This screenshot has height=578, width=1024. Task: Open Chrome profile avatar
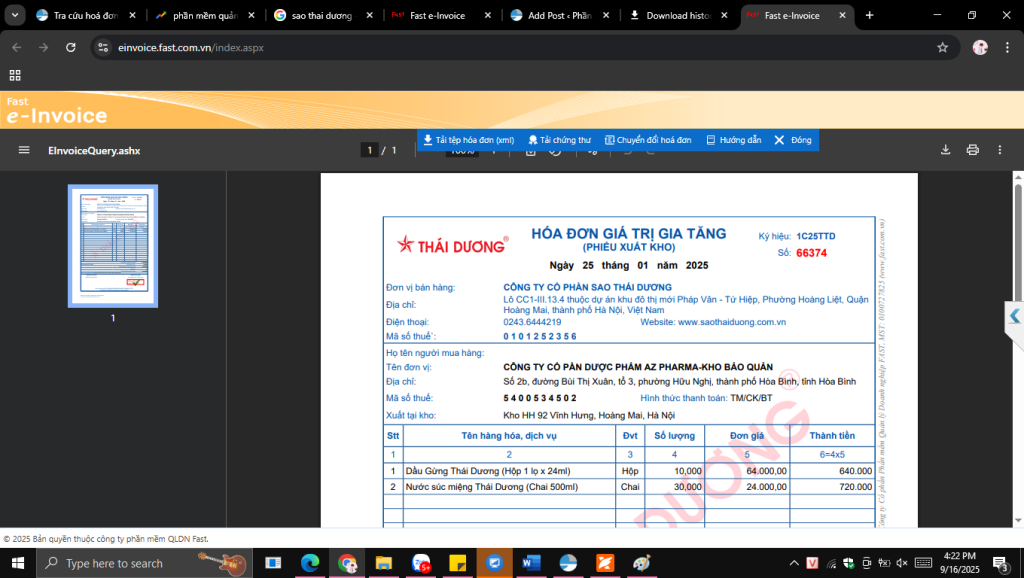pos(980,48)
